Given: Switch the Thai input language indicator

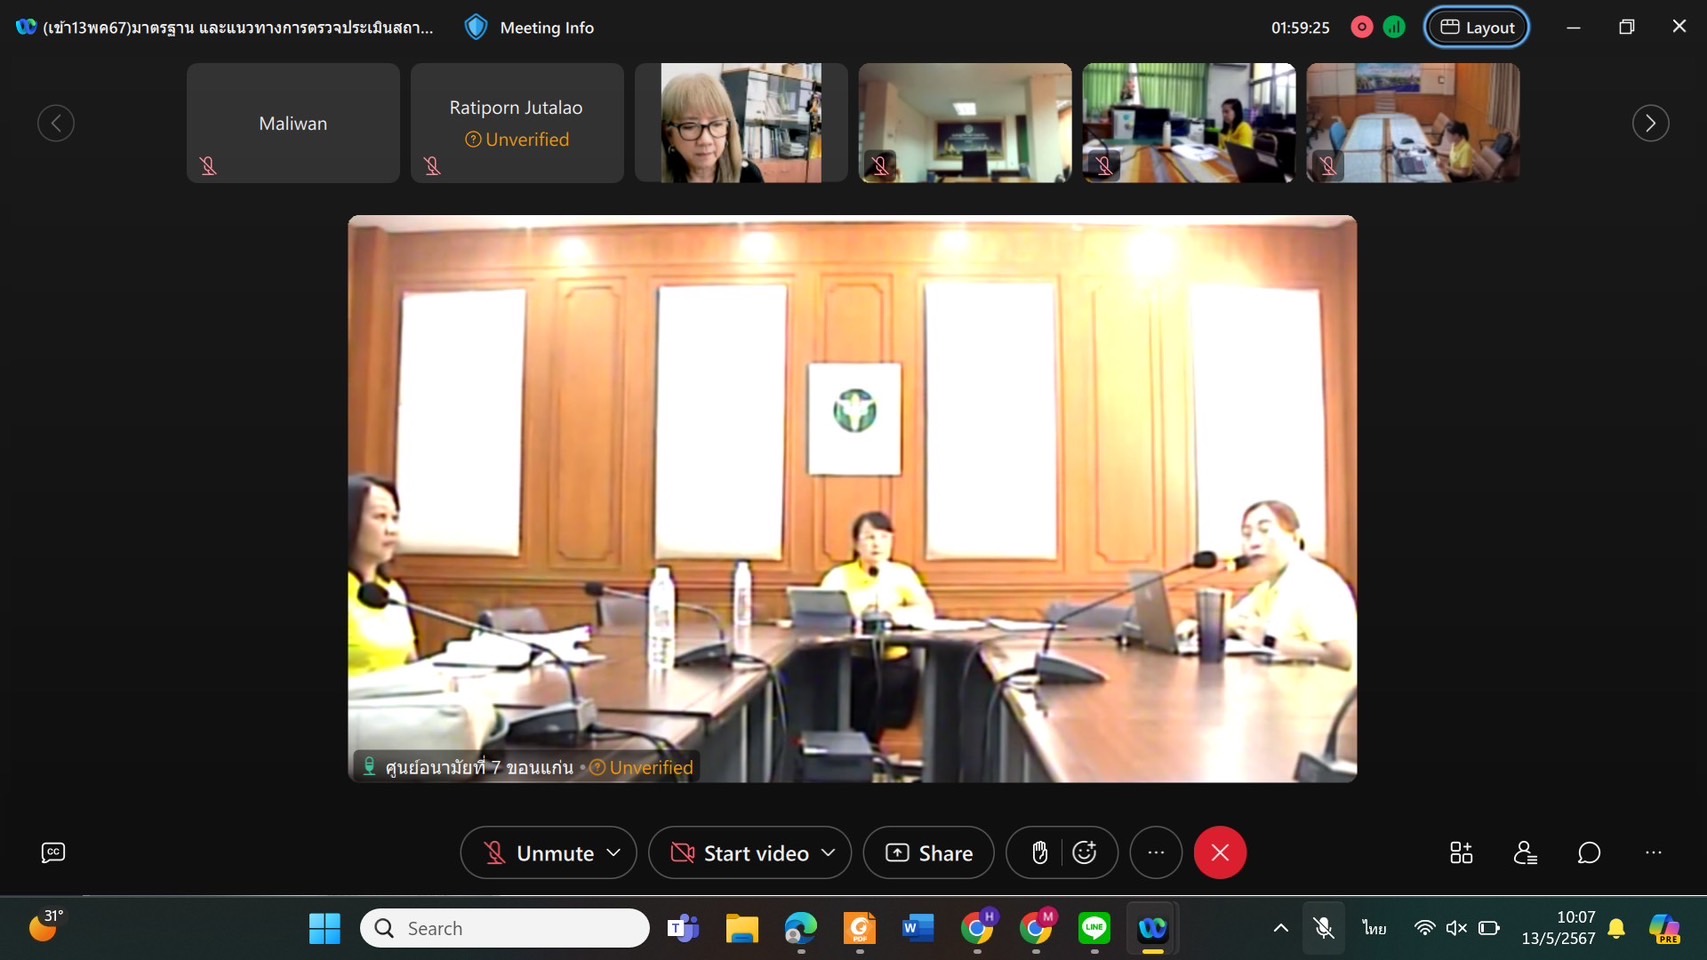Looking at the screenshot, I should pos(1374,928).
